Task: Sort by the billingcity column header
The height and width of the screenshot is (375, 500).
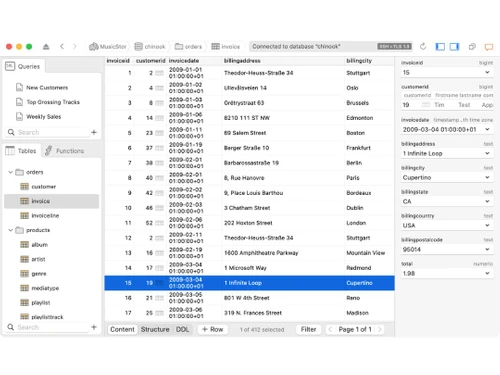Action: pyautogui.click(x=359, y=61)
